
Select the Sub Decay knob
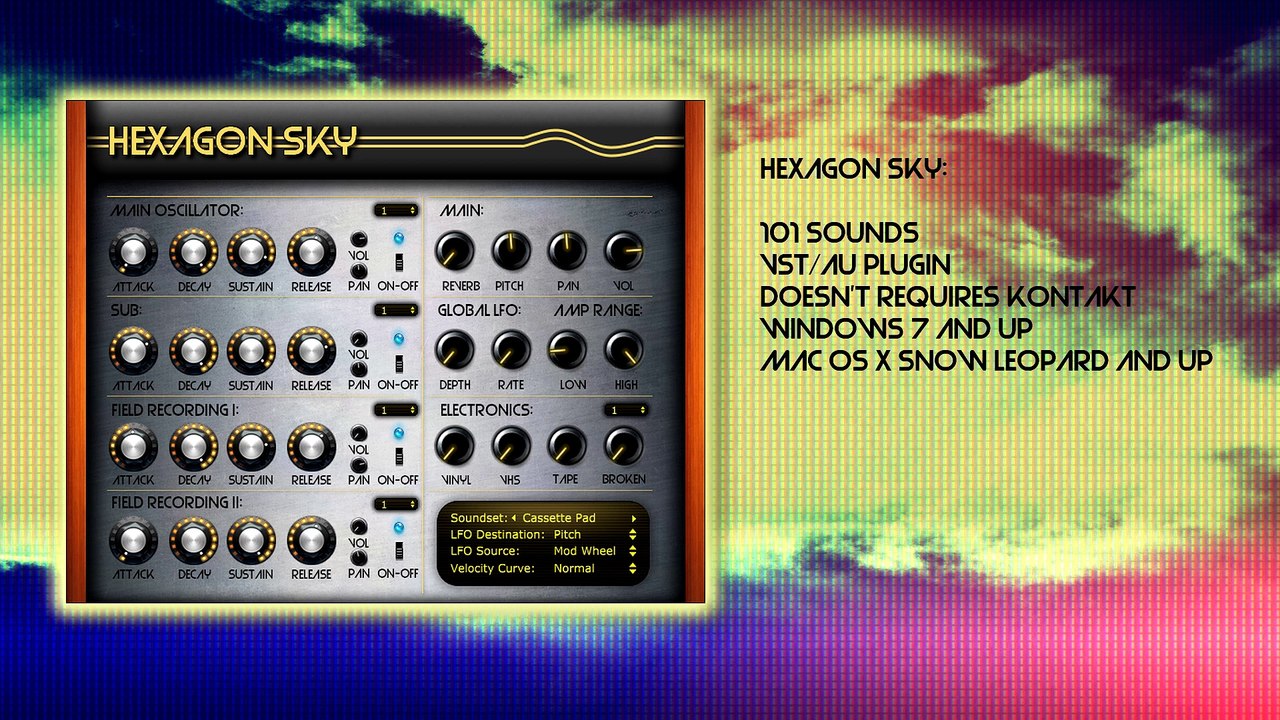pyautogui.click(x=194, y=352)
